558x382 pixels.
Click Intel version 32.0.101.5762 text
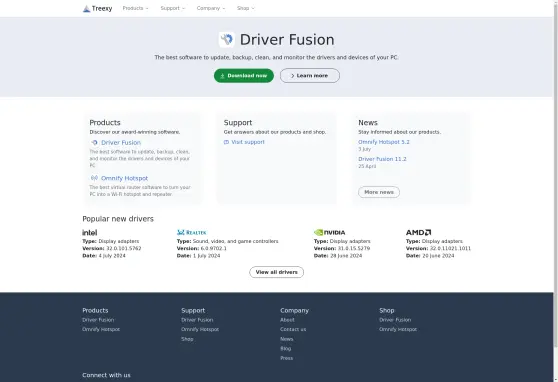point(112,248)
